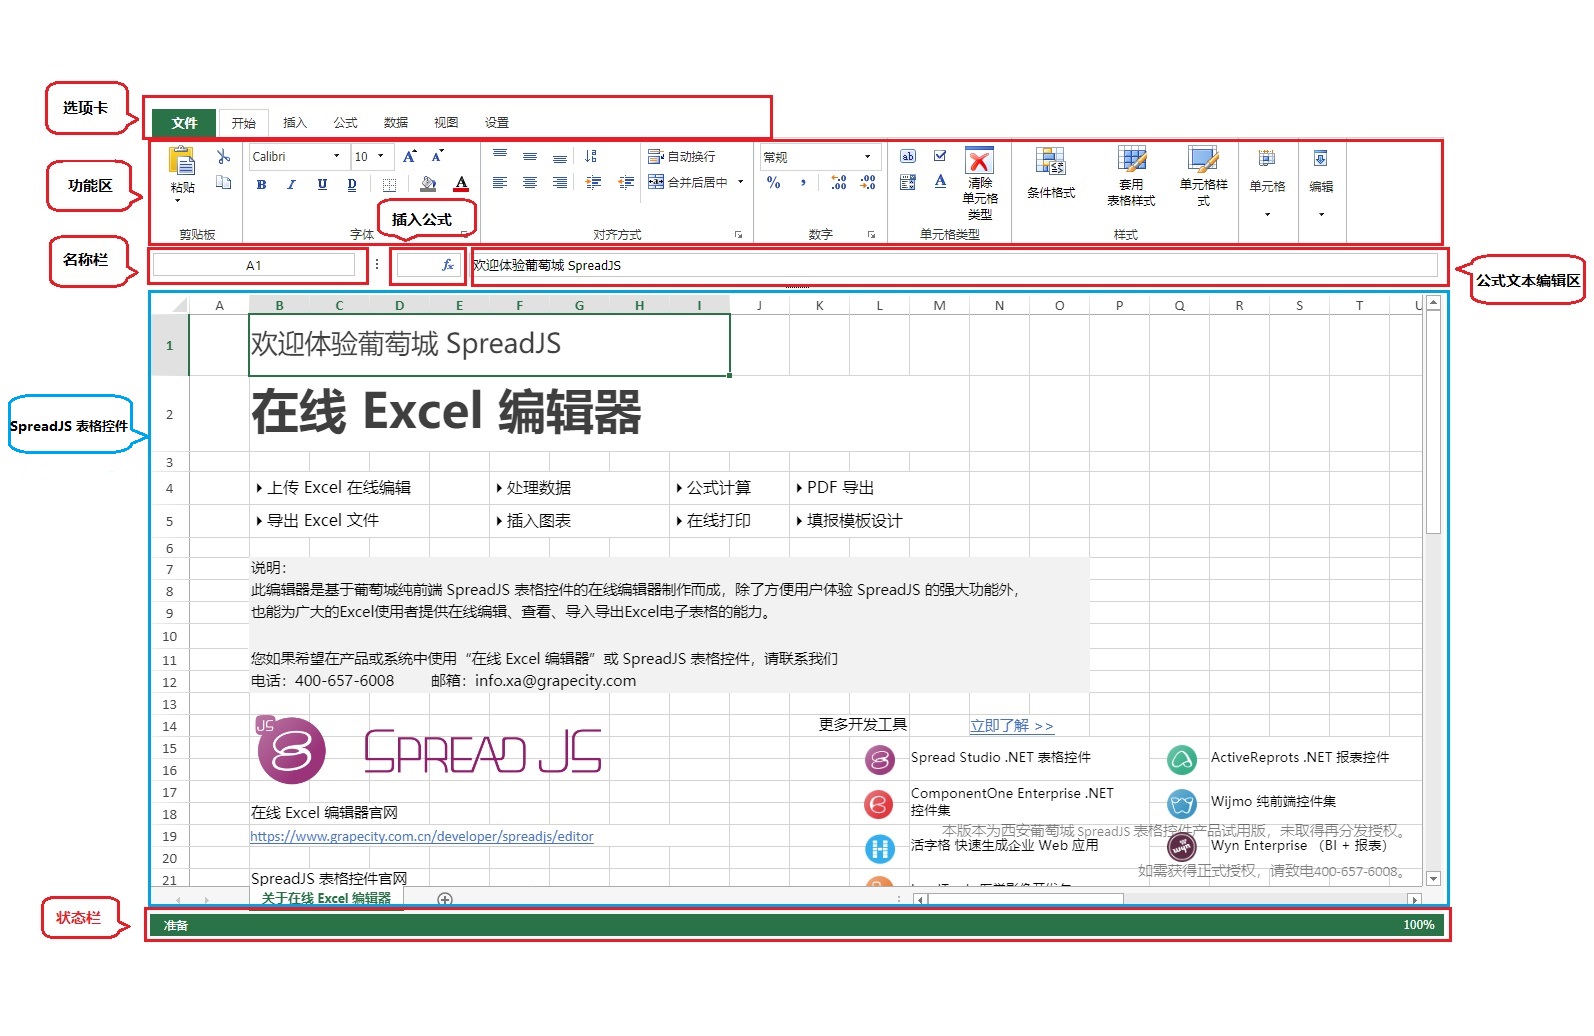Image resolution: width=1594 pixels, height=1036 pixels.
Task: Pick fill color paint bucket
Action: click(x=428, y=184)
